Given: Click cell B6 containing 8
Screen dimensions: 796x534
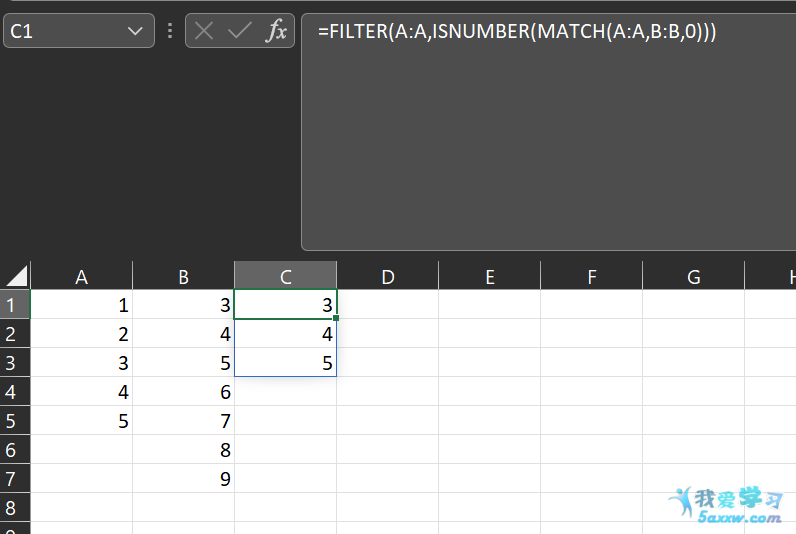Looking at the screenshot, I should (x=183, y=449).
